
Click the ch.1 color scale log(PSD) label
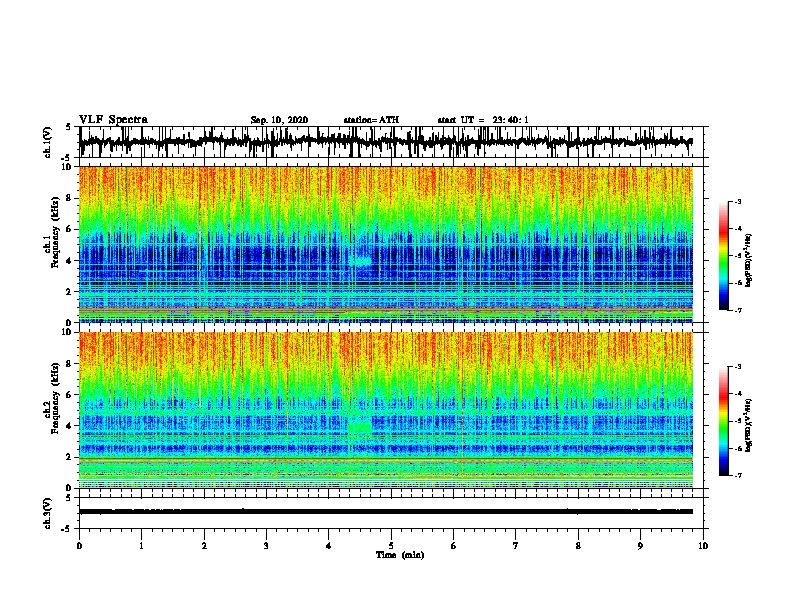[x=749, y=260]
